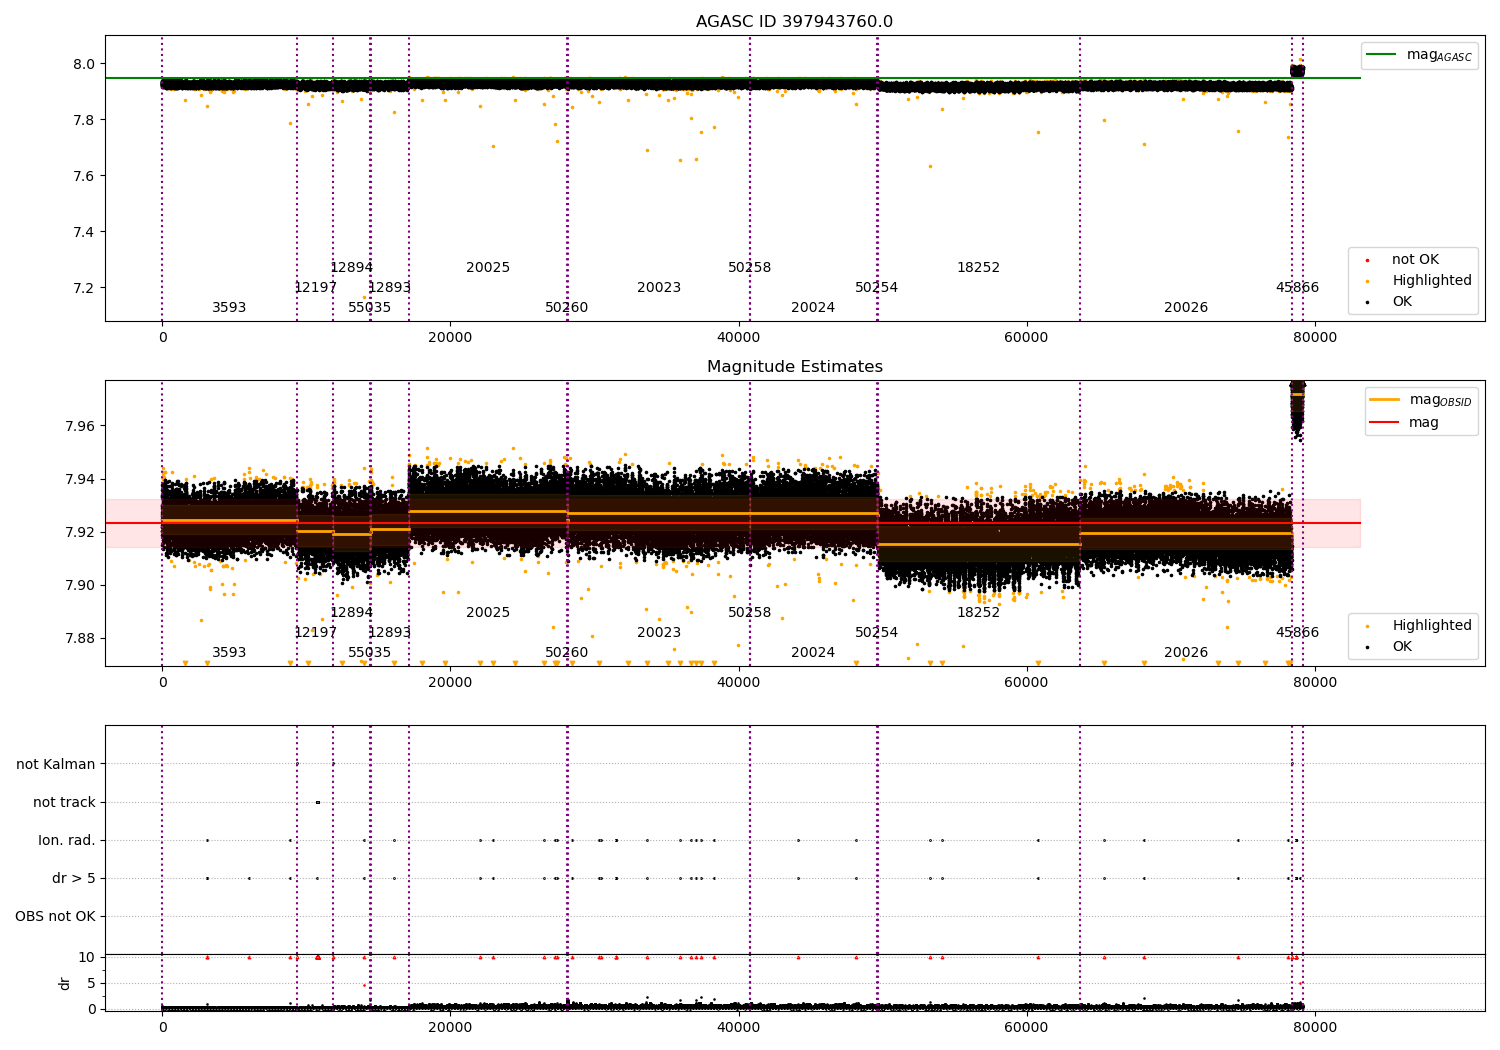This screenshot has height=1050, width=1500.
Task: Click obsid 3593 in Magnitude Estimates plot
Action: coord(229,653)
